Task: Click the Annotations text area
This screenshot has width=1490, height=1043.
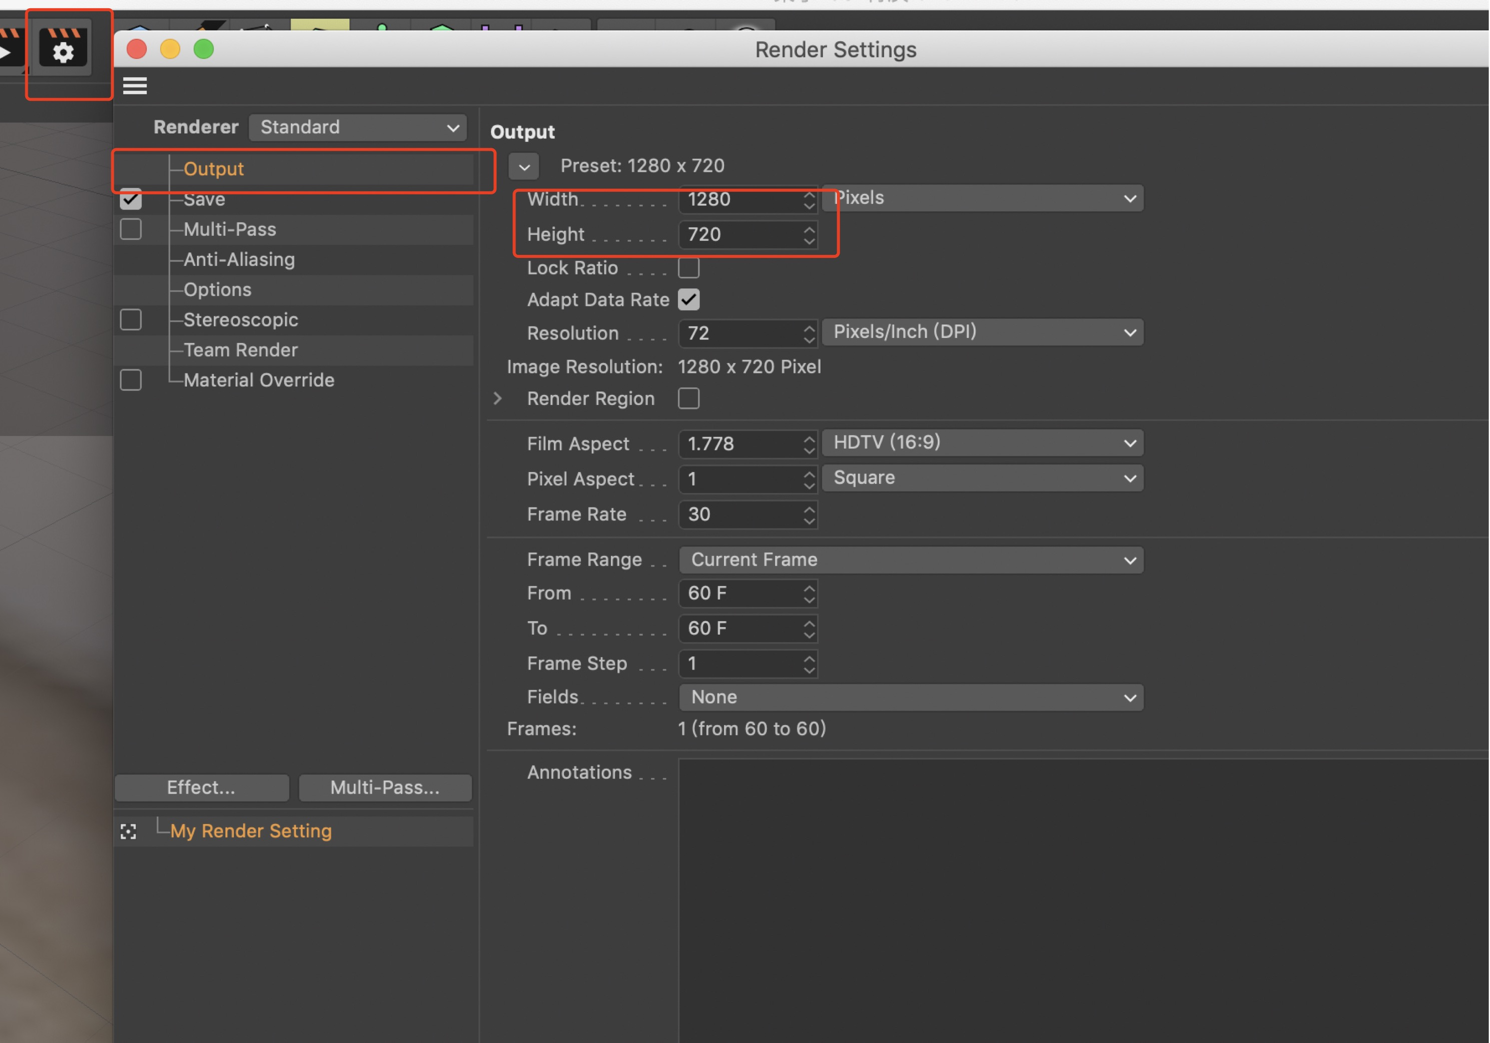Action: pyautogui.click(x=1084, y=900)
